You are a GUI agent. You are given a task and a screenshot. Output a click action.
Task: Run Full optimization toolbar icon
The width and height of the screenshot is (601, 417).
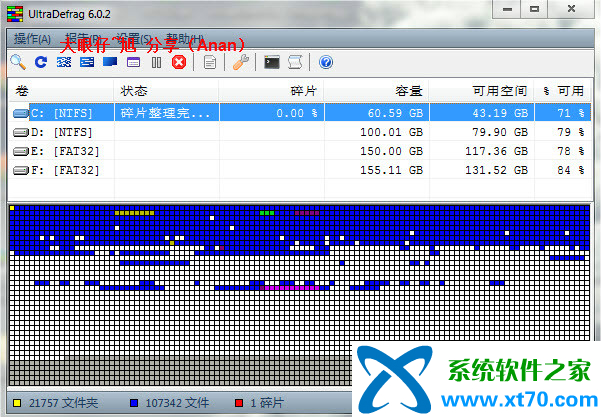110,62
